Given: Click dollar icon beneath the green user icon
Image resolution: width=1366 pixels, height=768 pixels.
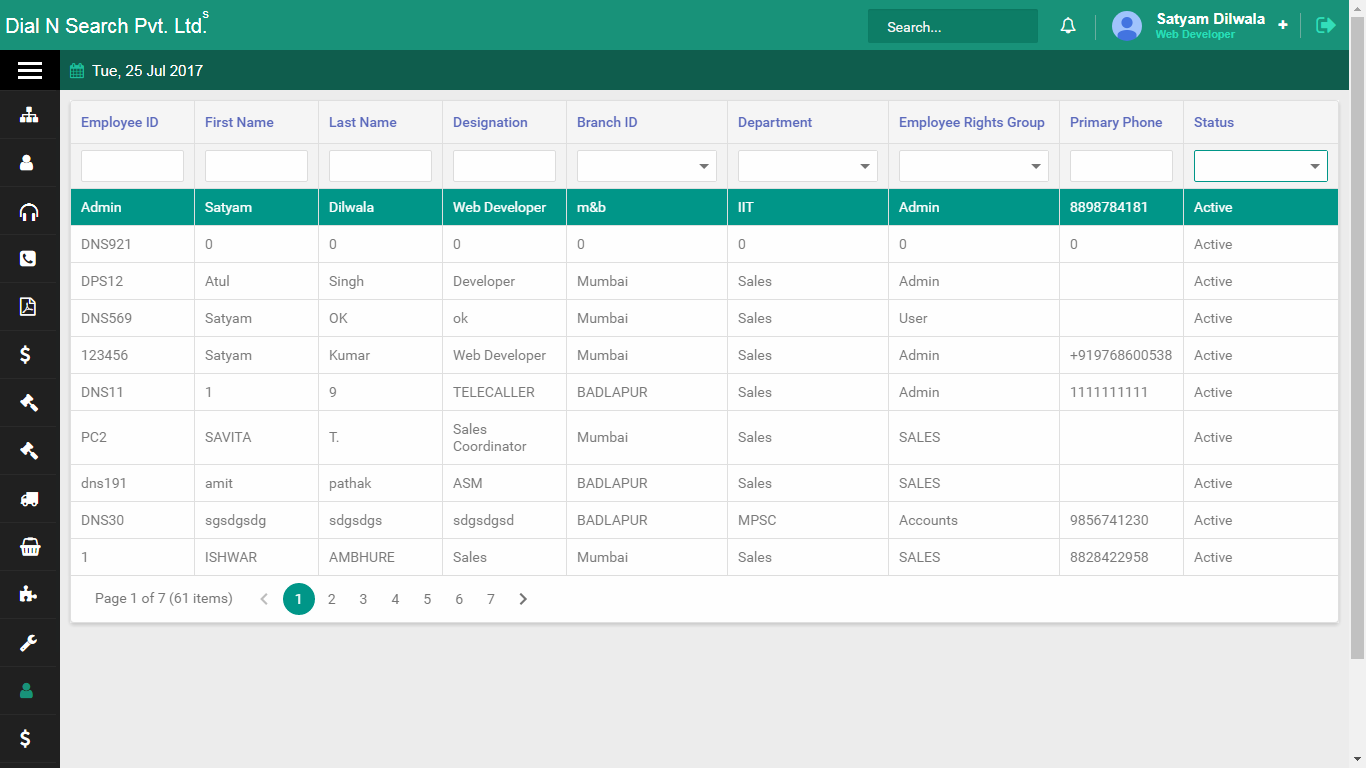Looking at the screenshot, I should pyautogui.click(x=25, y=738).
